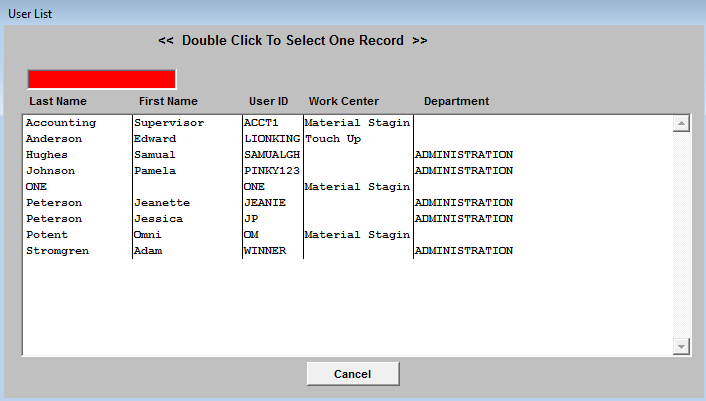Click the Last Name column header

(x=58, y=101)
